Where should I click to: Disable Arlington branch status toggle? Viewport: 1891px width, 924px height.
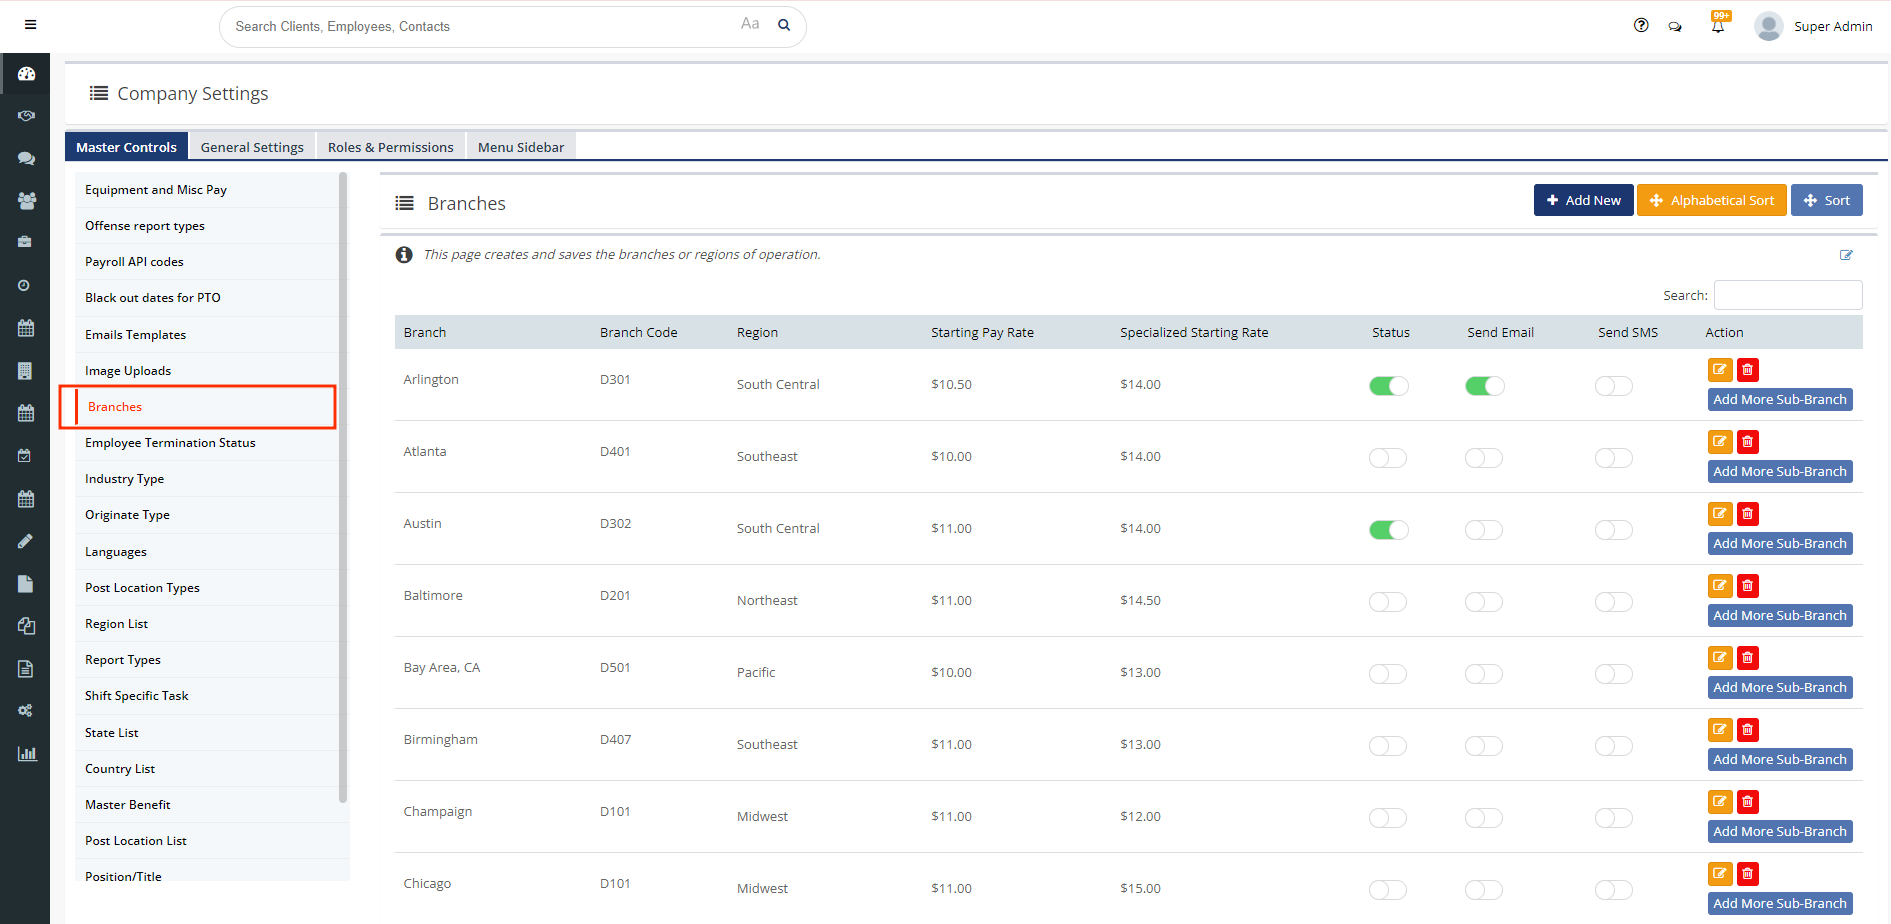[x=1388, y=386]
